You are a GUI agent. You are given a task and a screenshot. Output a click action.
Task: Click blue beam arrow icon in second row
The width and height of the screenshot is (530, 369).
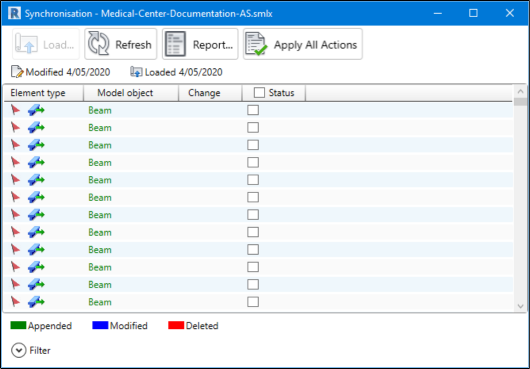click(36, 127)
